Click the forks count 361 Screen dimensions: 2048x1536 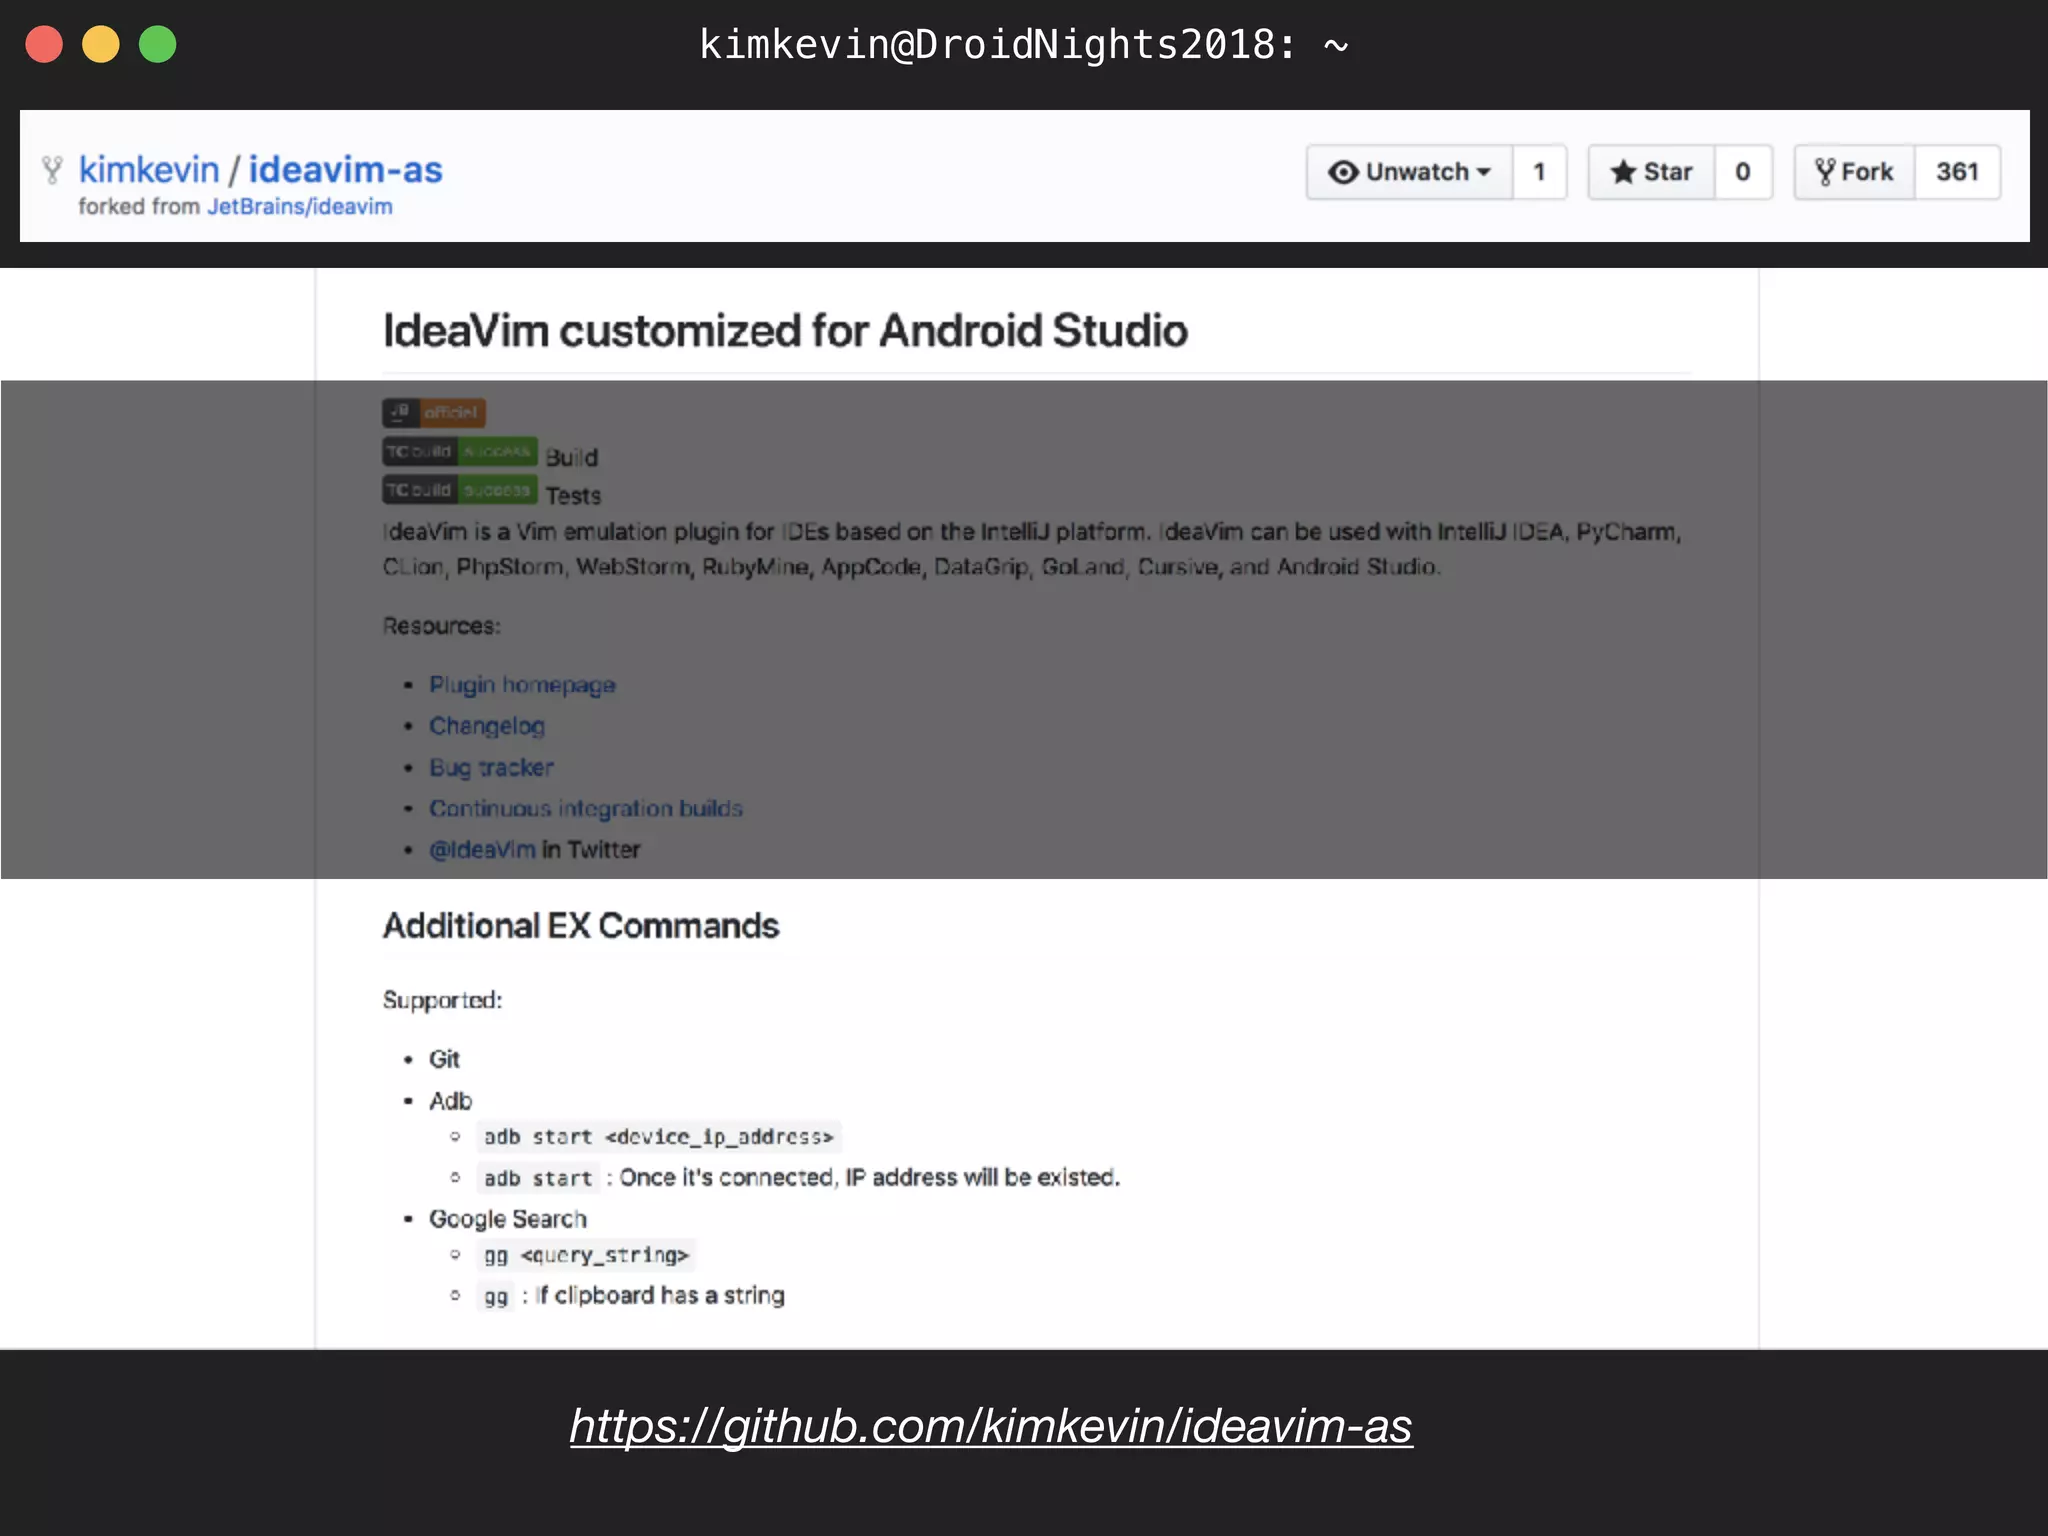click(x=1957, y=172)
